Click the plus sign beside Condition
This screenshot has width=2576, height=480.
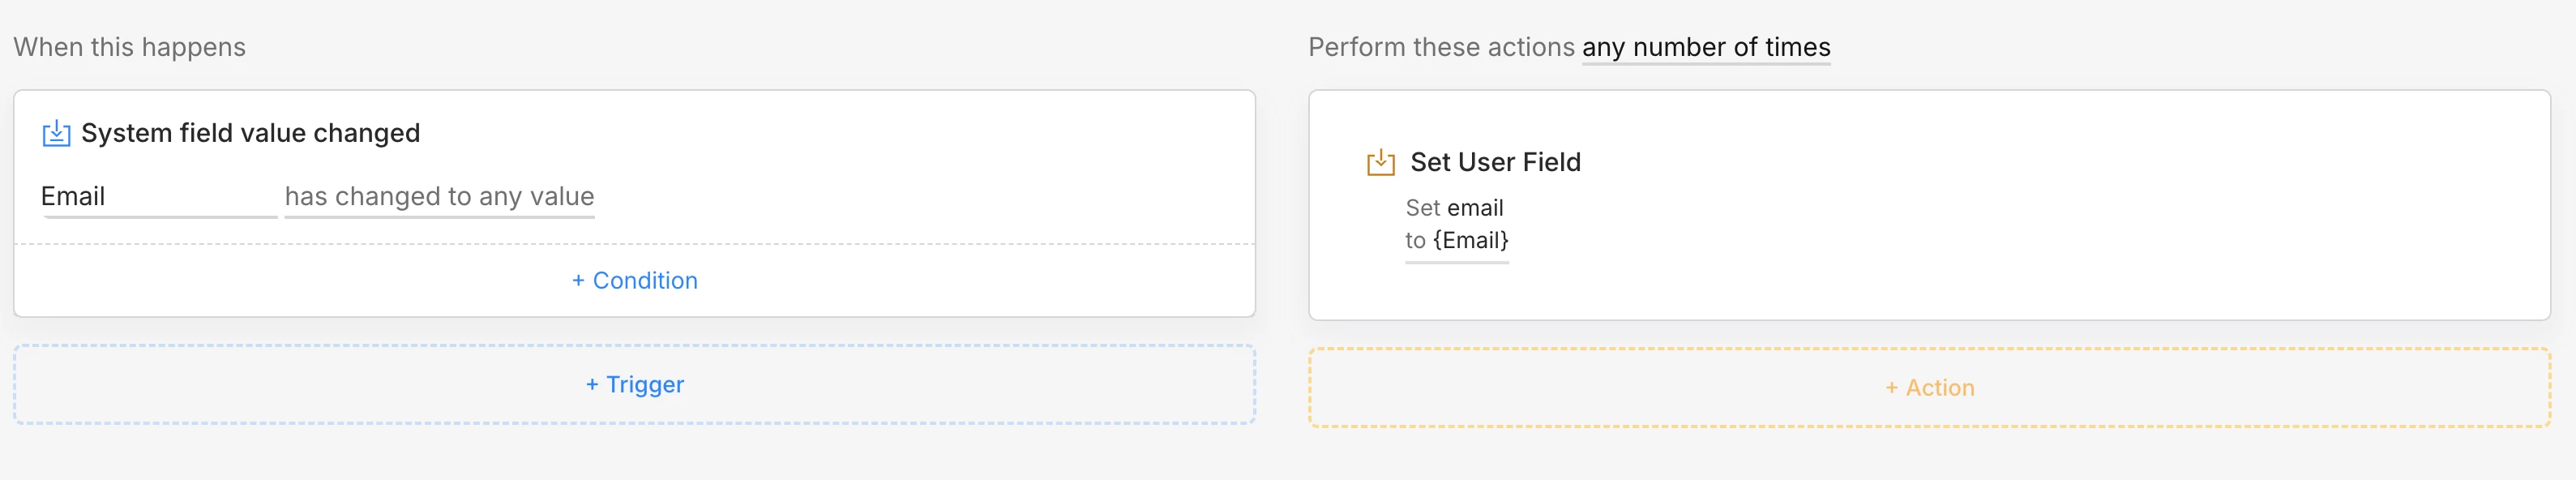(x=578, y=281)
